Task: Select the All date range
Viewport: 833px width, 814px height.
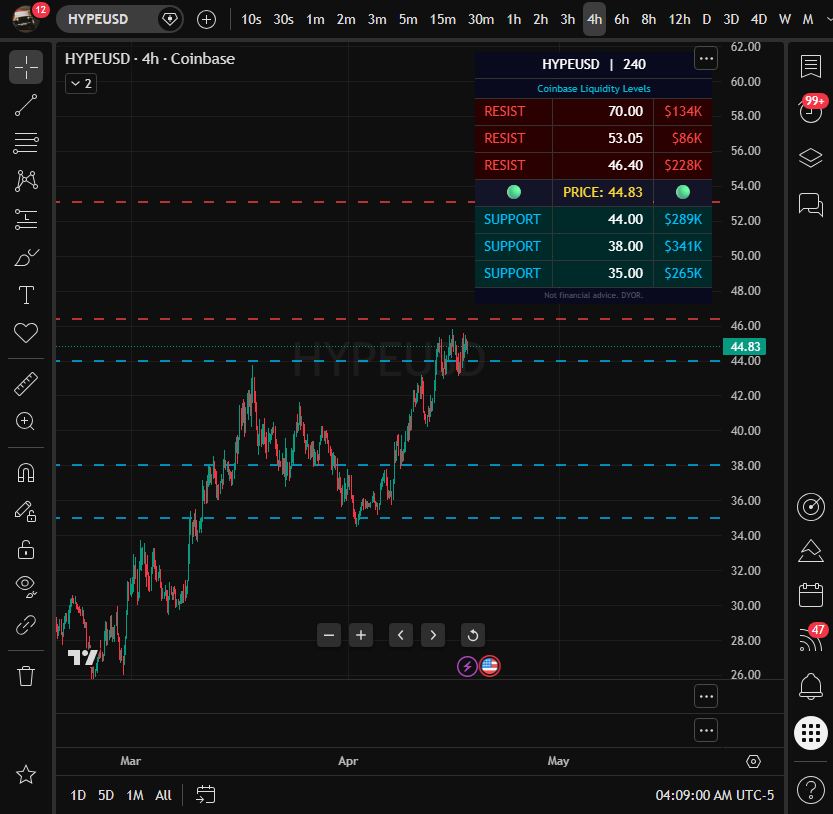Action: click(x=163, y=795)
